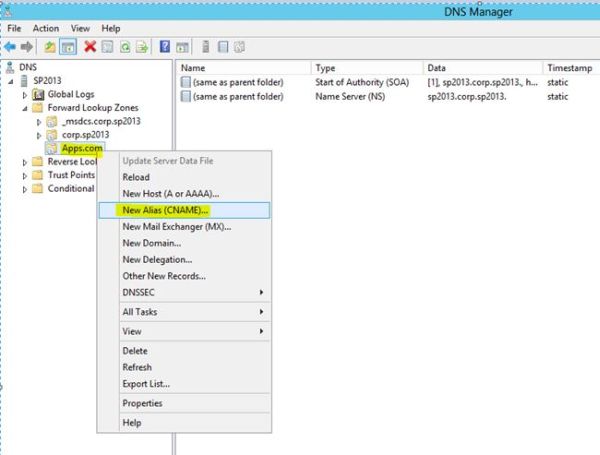600x455 pixels.
Task: Click the Back arrow toolbar icon
Action: coord(10,47)
